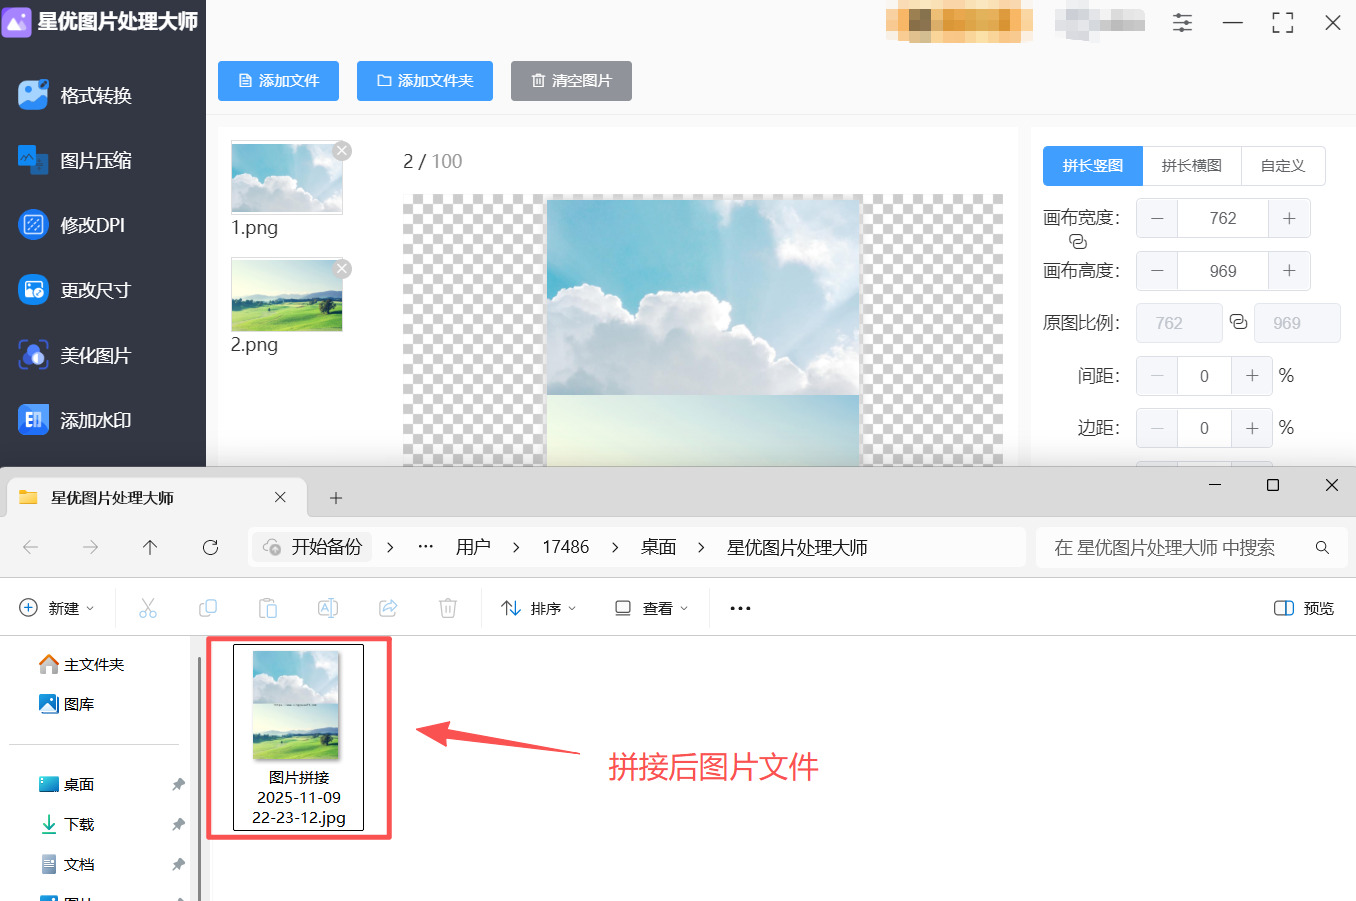The height and width of the screenshot is (901, 1356).
Task: Select the 图片拼接 2025-11-09 jpg file
Action: pos(298,738)
